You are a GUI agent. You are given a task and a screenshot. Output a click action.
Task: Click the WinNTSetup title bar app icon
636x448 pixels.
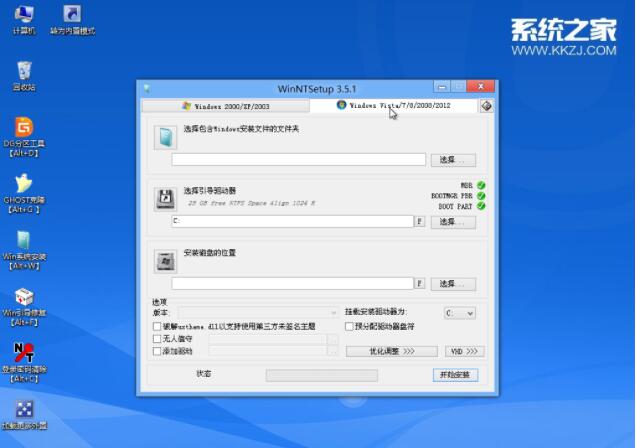coord(147,88)
